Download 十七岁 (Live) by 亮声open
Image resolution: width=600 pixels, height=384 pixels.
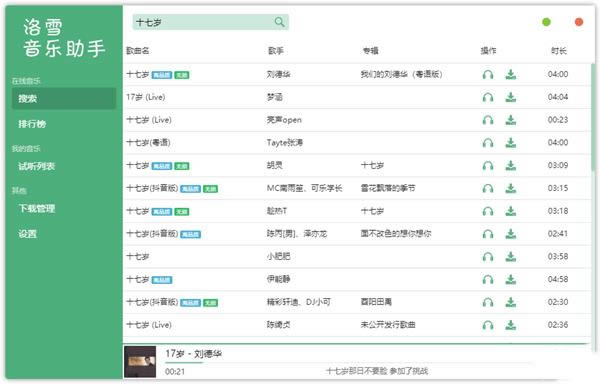[x=510, y=120]
